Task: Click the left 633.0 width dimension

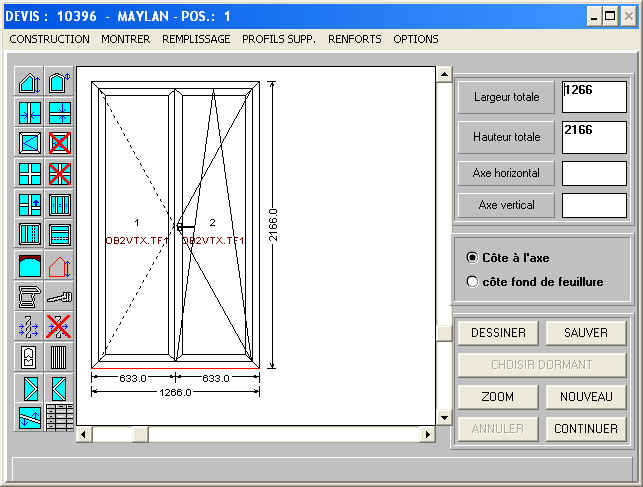Action: point(133,378)
